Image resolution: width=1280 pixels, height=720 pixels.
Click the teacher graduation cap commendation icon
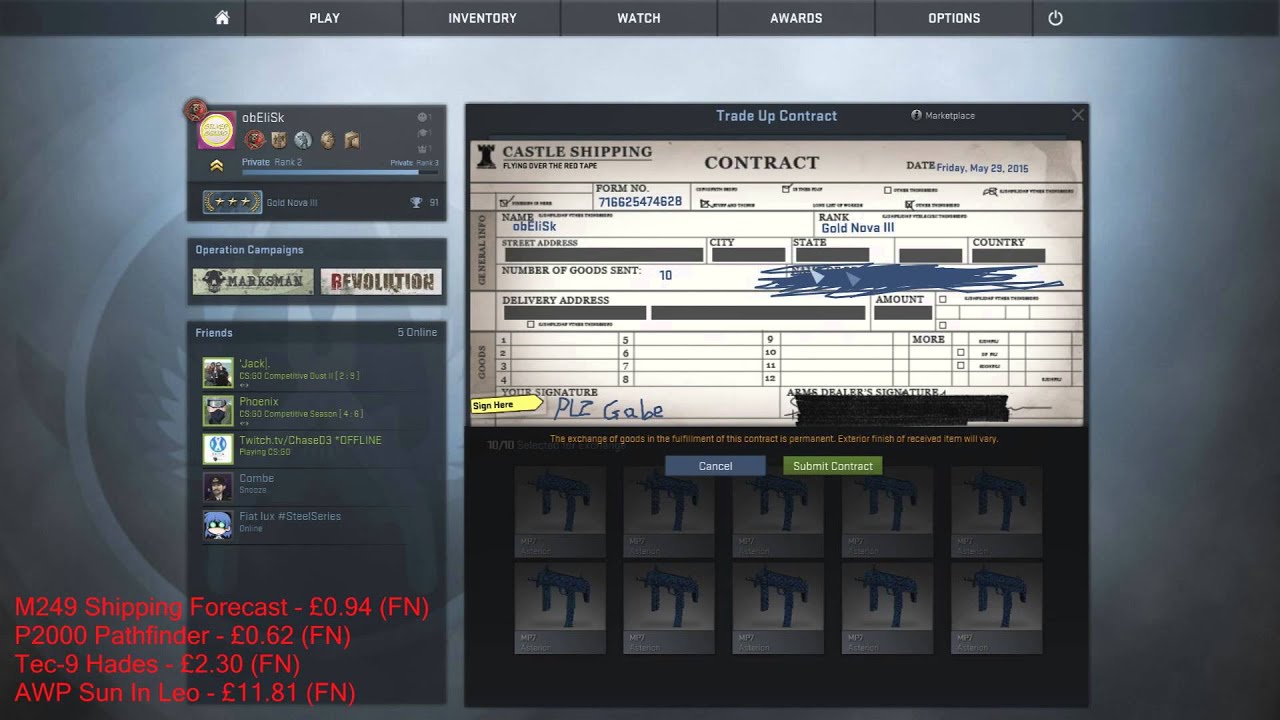[422, 133]
